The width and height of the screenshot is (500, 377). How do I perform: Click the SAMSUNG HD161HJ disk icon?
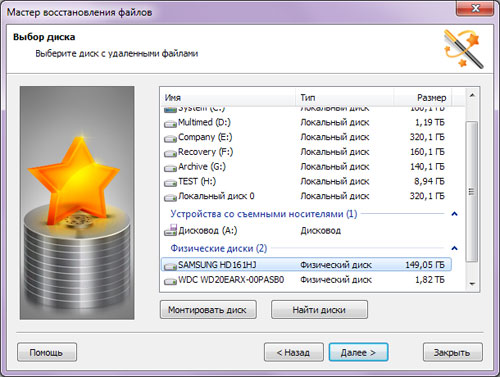point(170,266)
